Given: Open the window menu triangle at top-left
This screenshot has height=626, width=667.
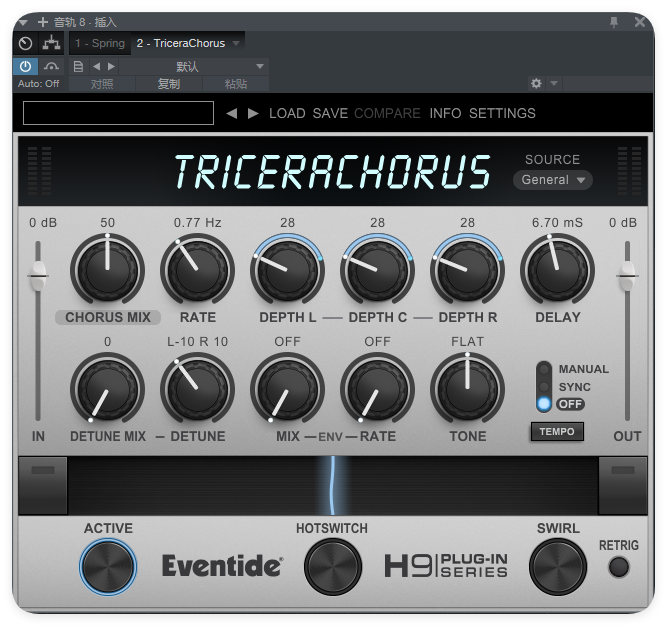Looking at the screenshot, I should [23, 22].
